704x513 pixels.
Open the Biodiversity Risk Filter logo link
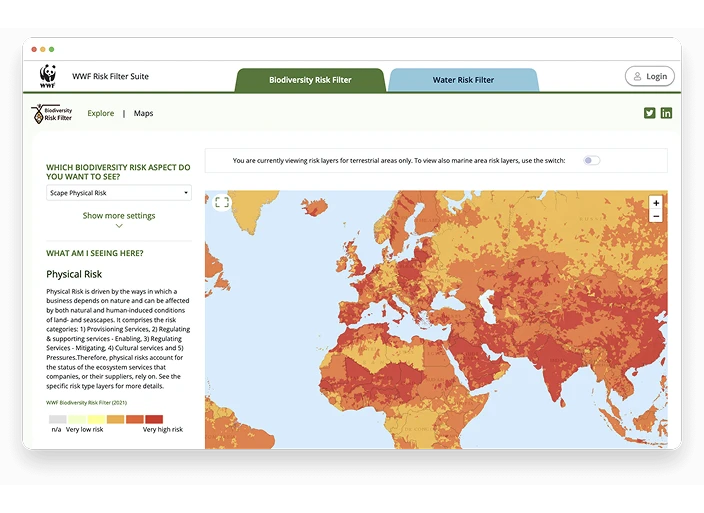pos(52,114)
